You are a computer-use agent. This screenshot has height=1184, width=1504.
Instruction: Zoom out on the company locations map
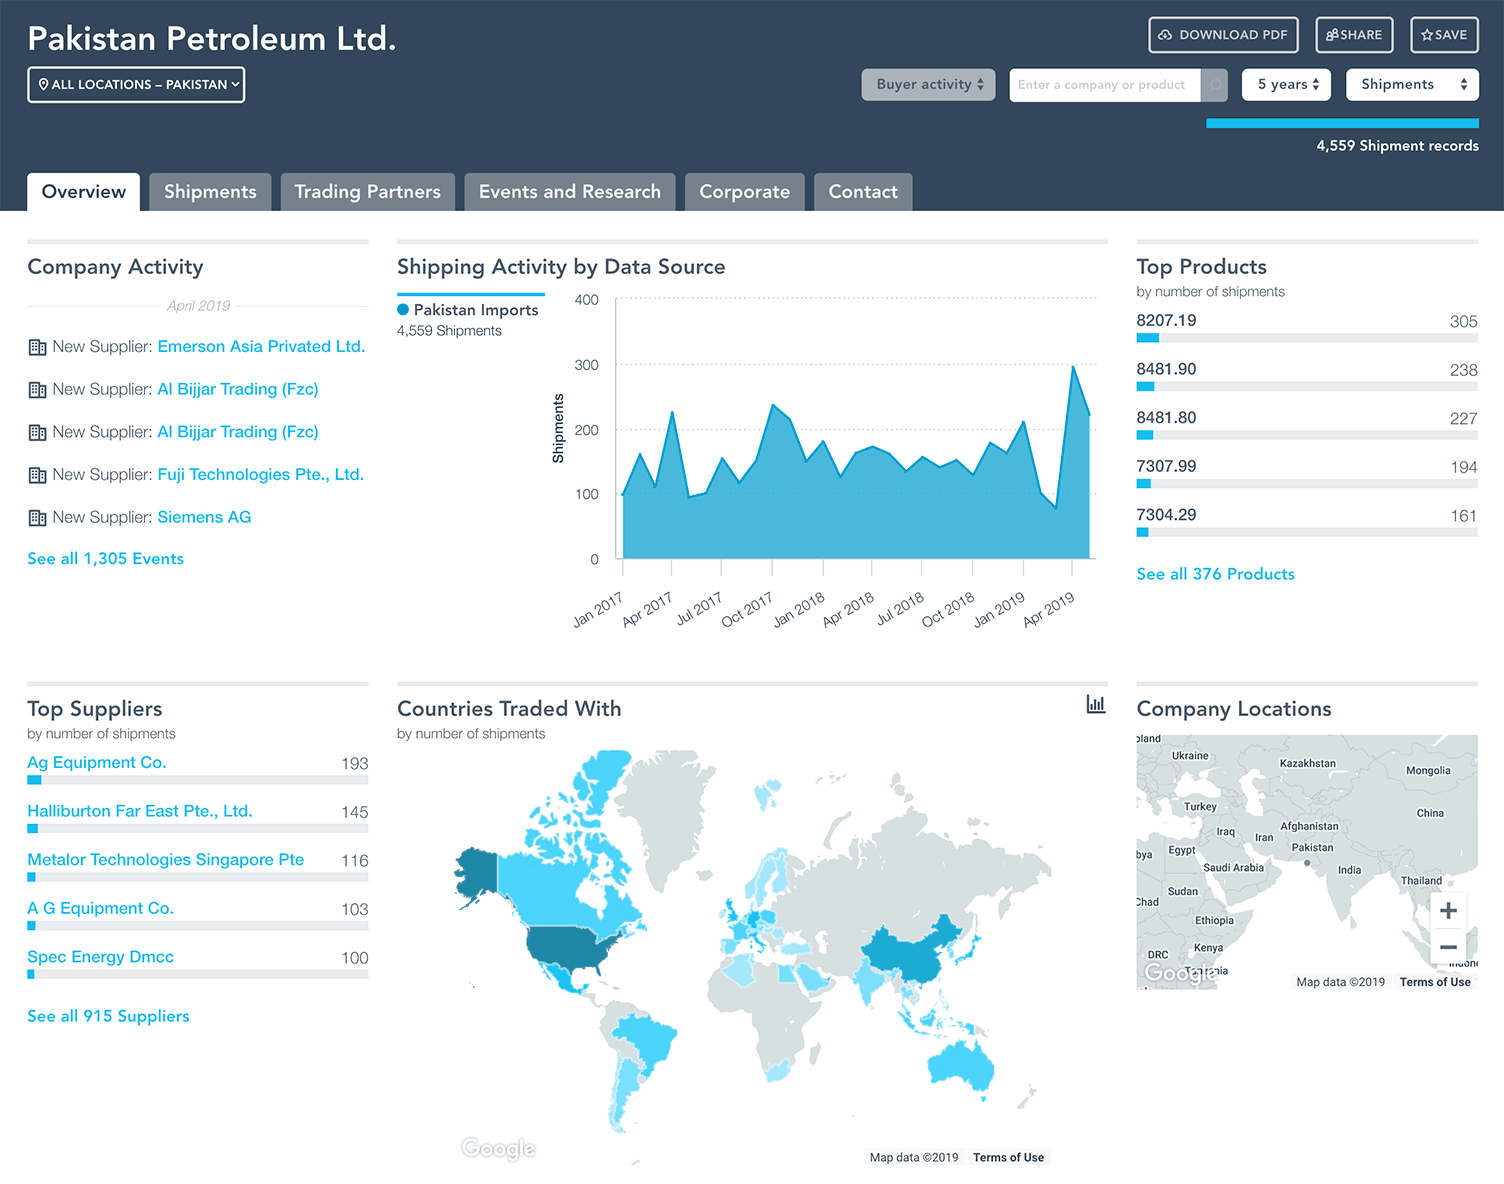[x=1448, y=947]
